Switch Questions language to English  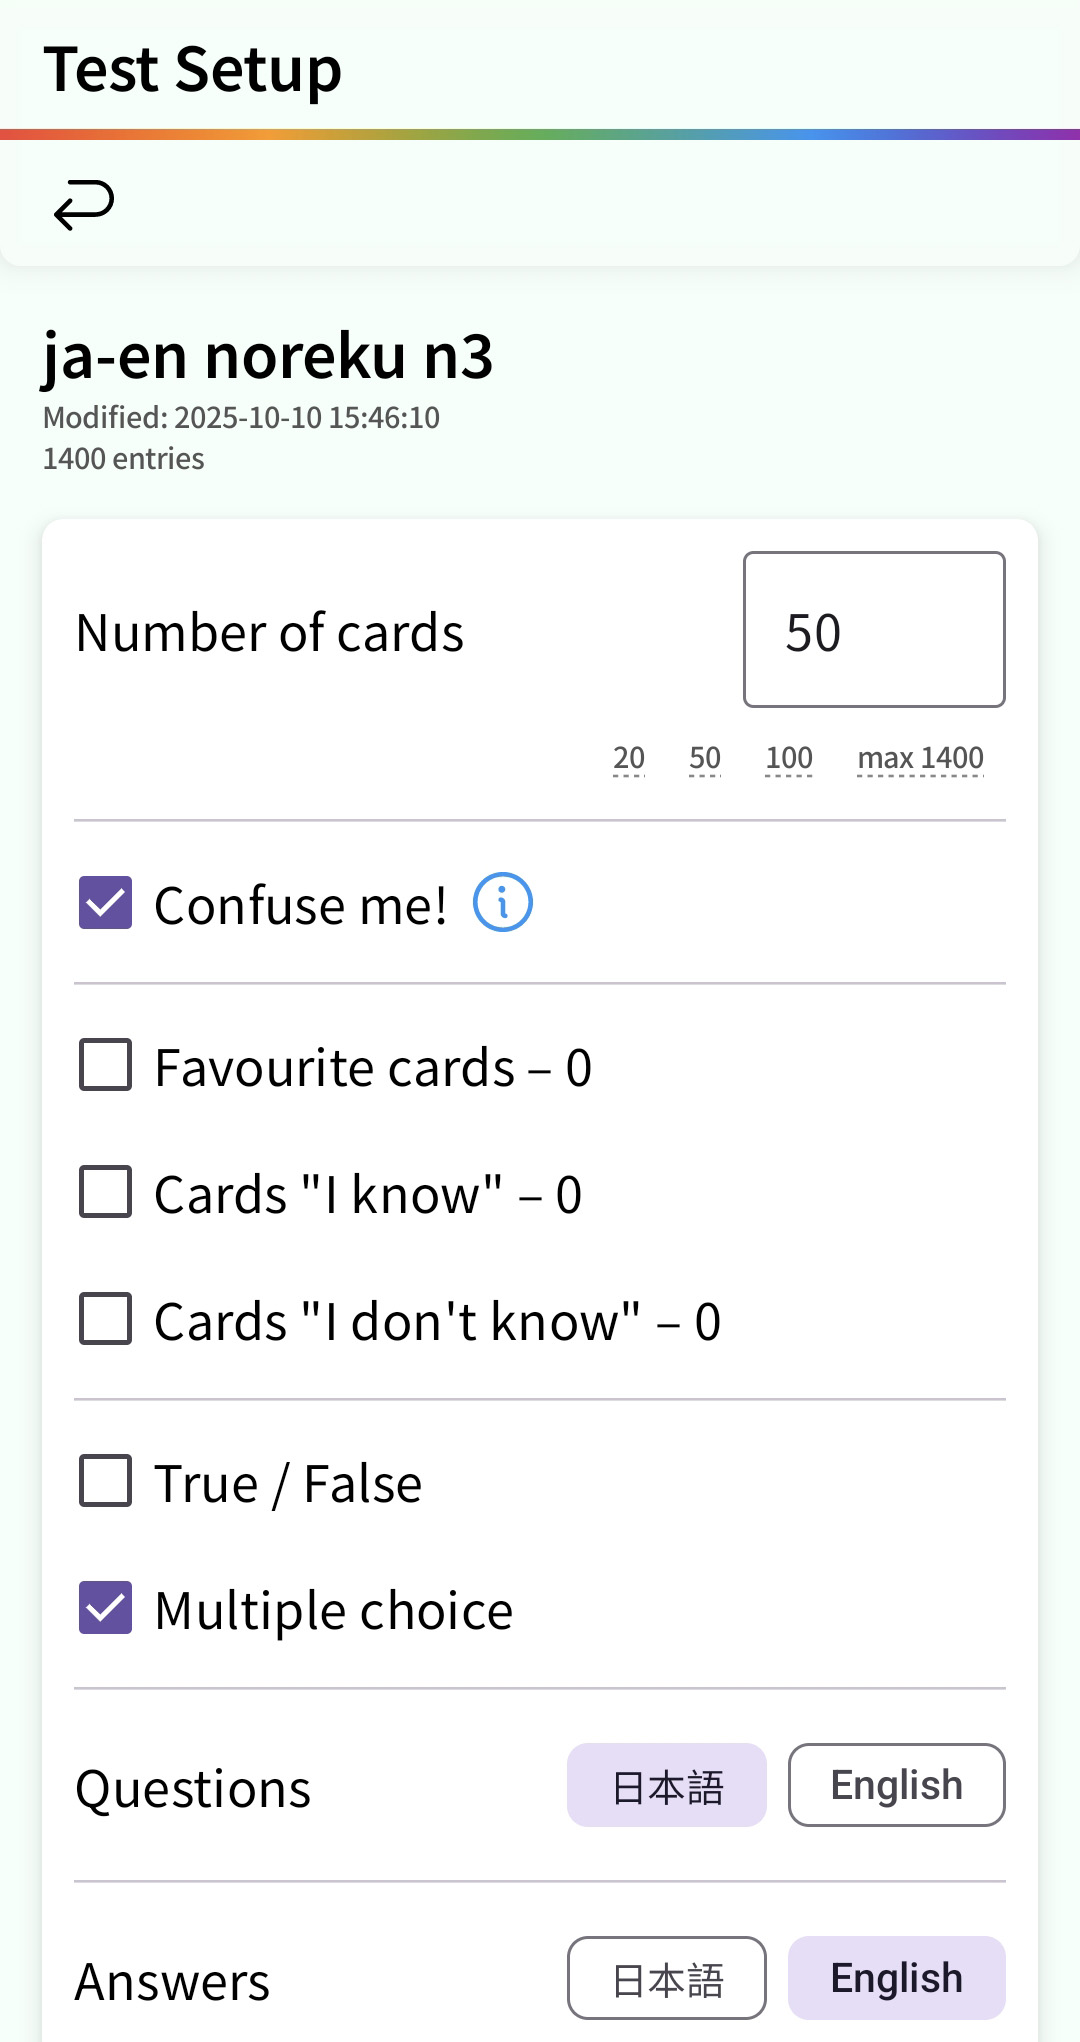[x=896, y=1786]
